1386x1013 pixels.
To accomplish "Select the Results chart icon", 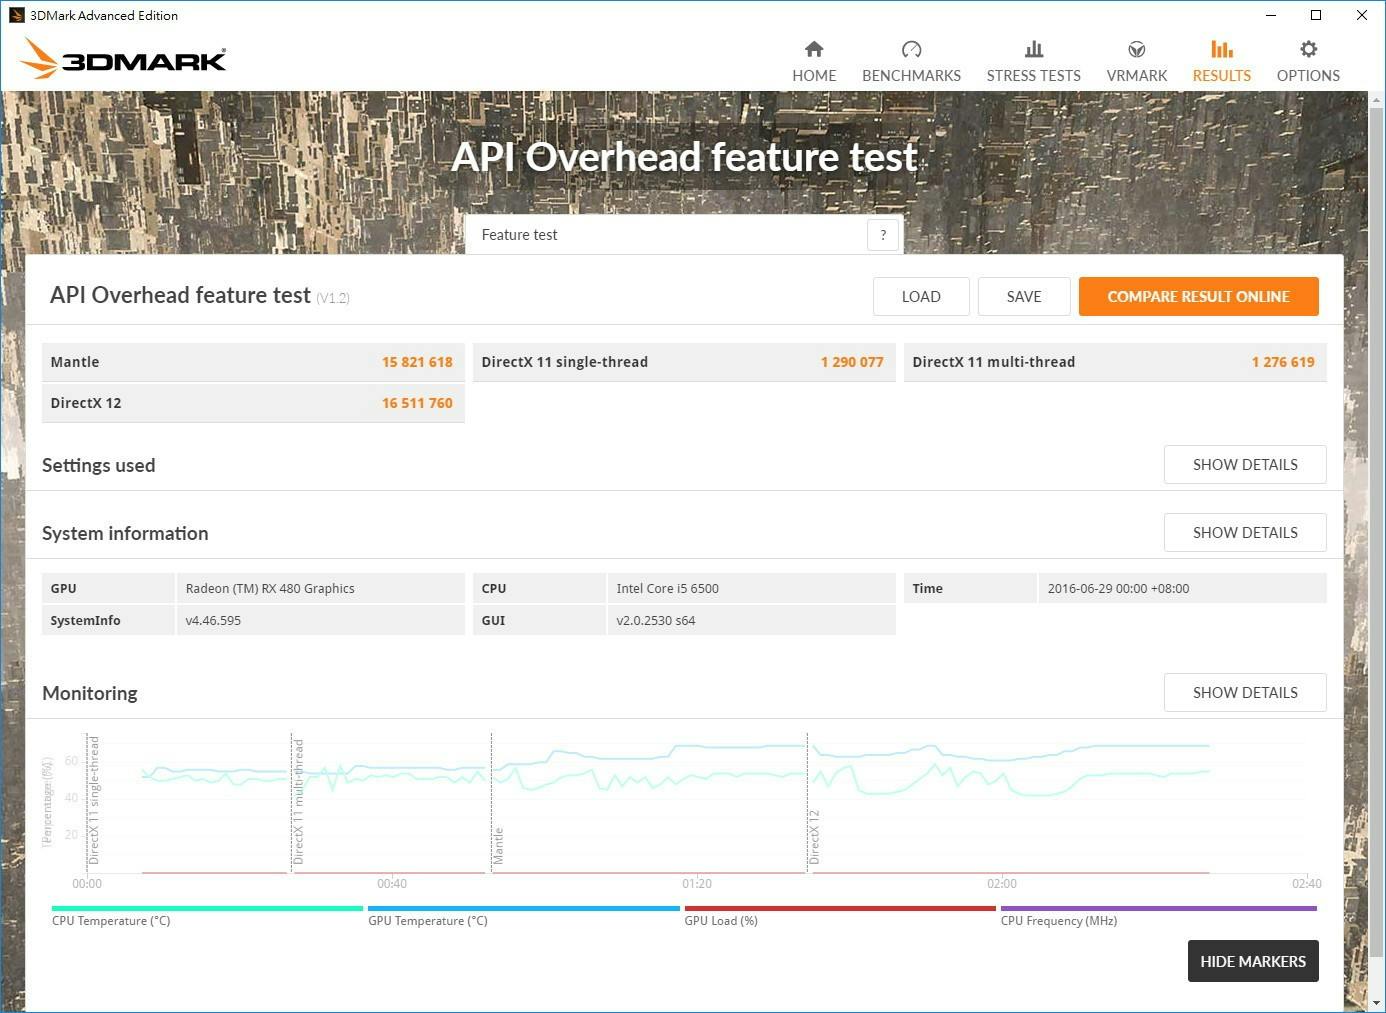I will (x=1221, y=49).
